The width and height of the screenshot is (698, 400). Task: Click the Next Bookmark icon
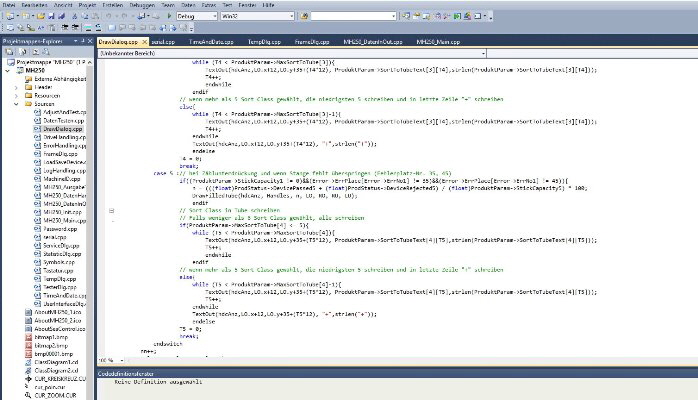132,28
